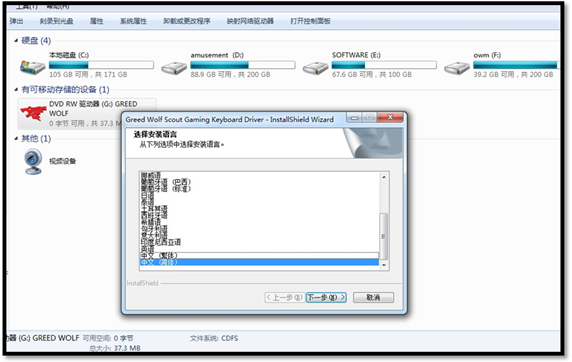
Task: Select 英语 in the language list
Action: coord(259,249)
